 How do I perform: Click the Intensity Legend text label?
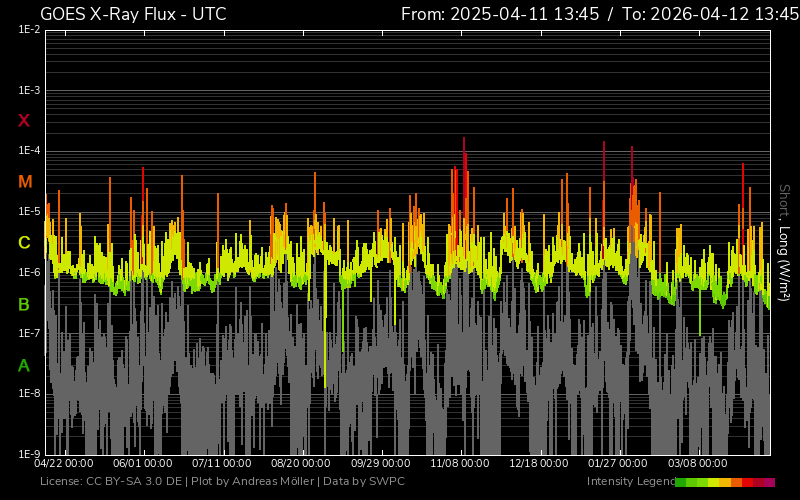click(x=628, y=482)
